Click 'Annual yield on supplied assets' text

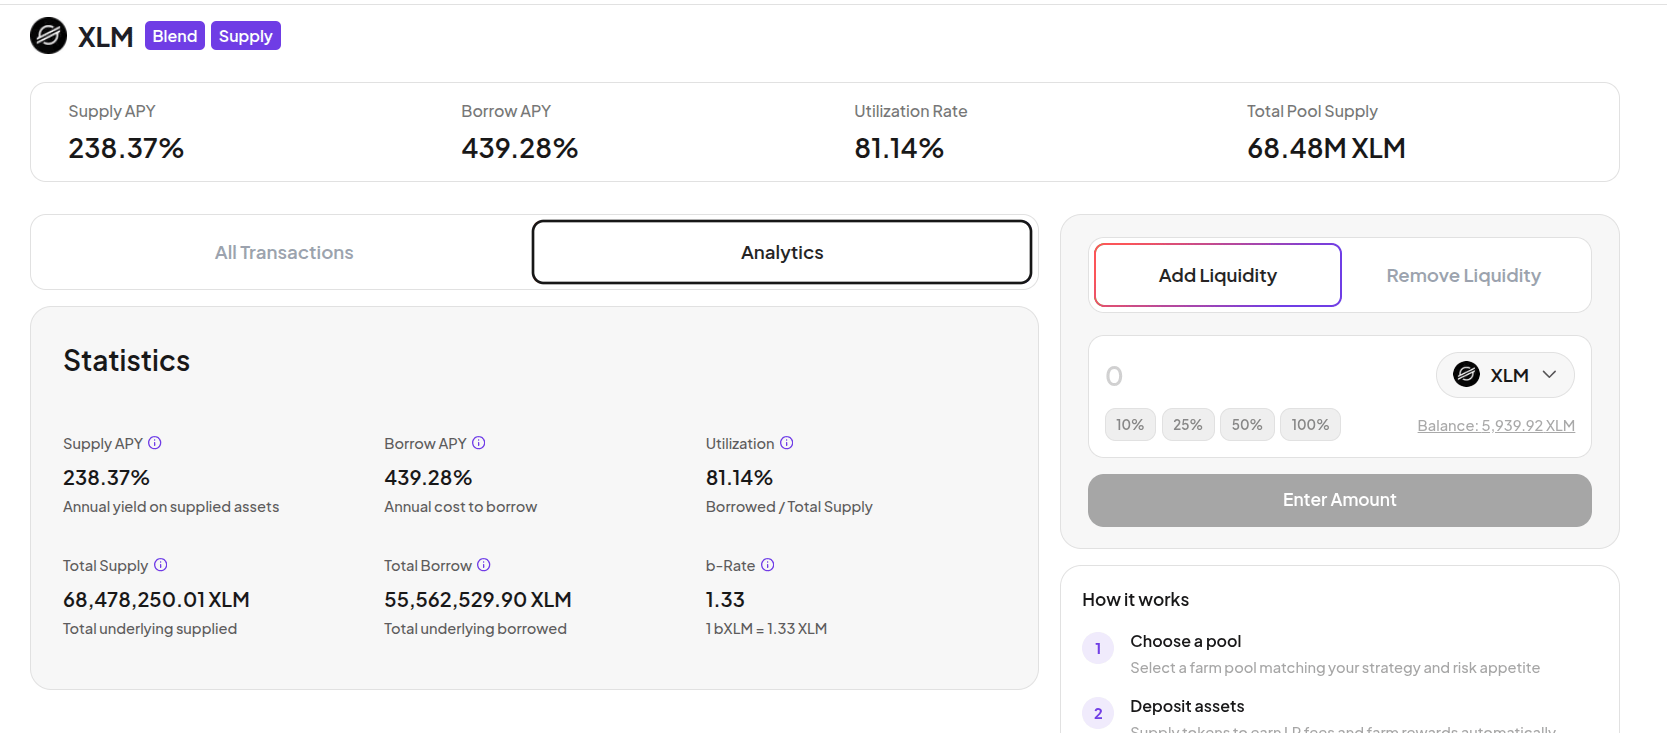(171, 507)
